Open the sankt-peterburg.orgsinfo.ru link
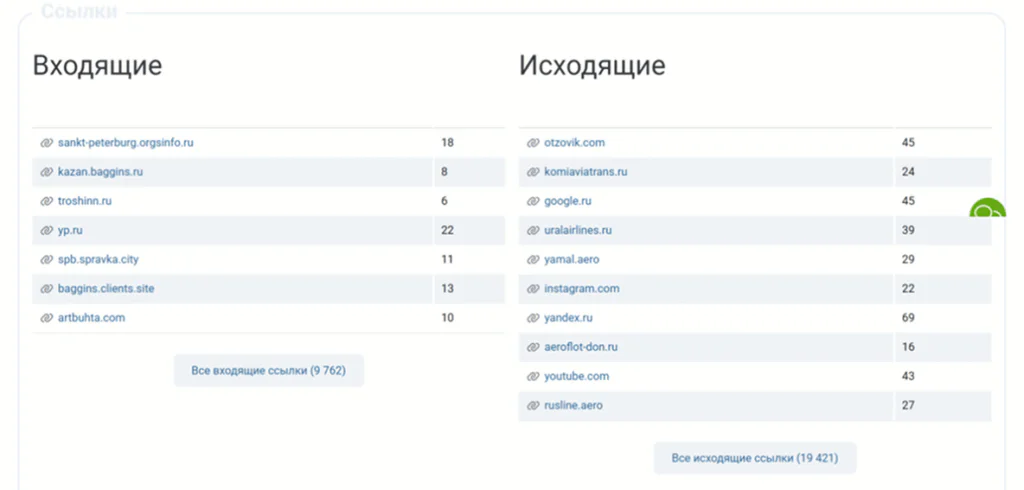This screenshot has height=490, width=1024. pyautogui.click(x=125, y=142)
